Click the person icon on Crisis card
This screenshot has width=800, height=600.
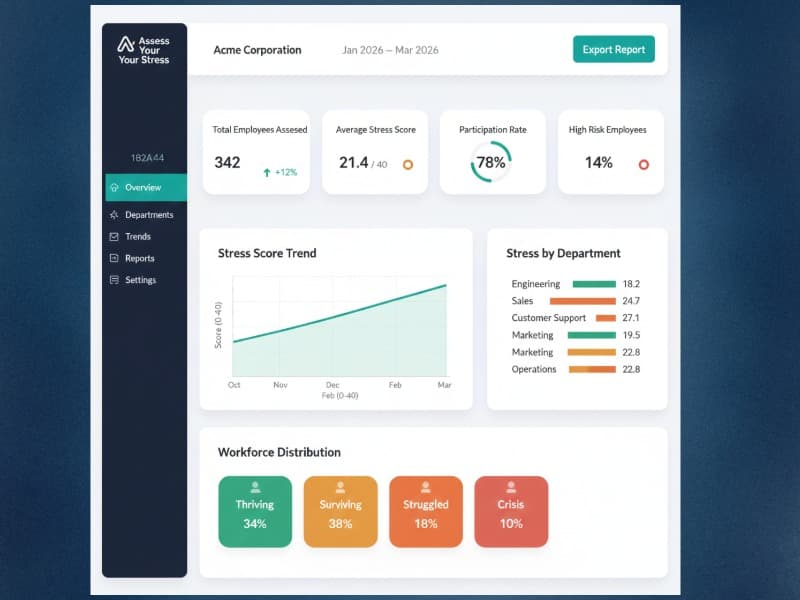(511, 487)
